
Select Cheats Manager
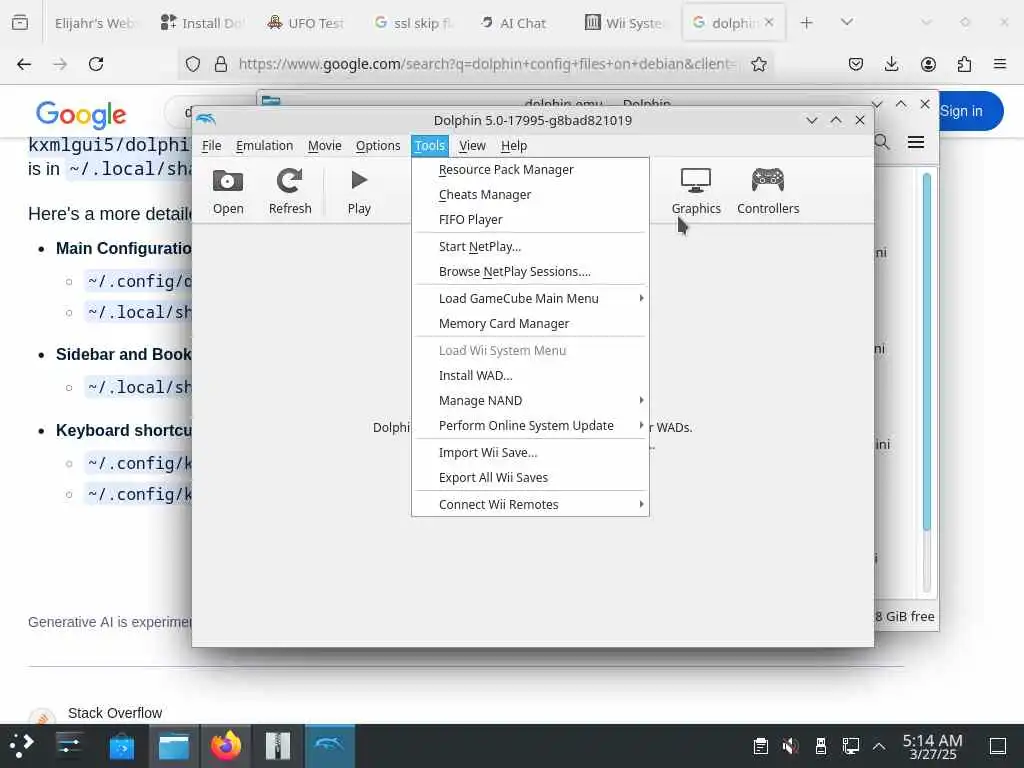coord(530,195)
